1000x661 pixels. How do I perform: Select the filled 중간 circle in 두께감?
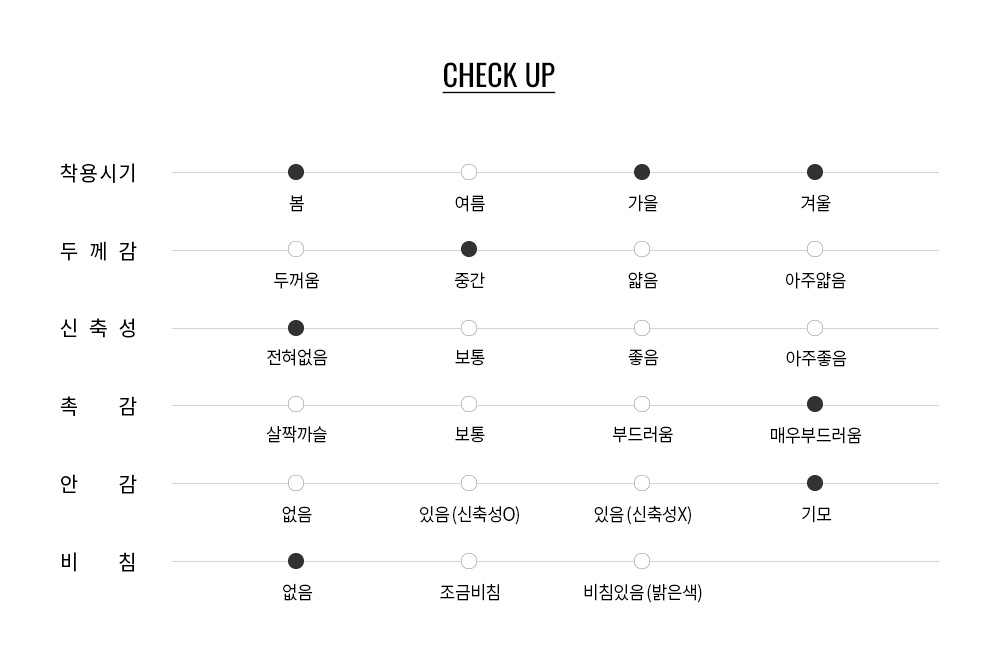coord(469,249)
